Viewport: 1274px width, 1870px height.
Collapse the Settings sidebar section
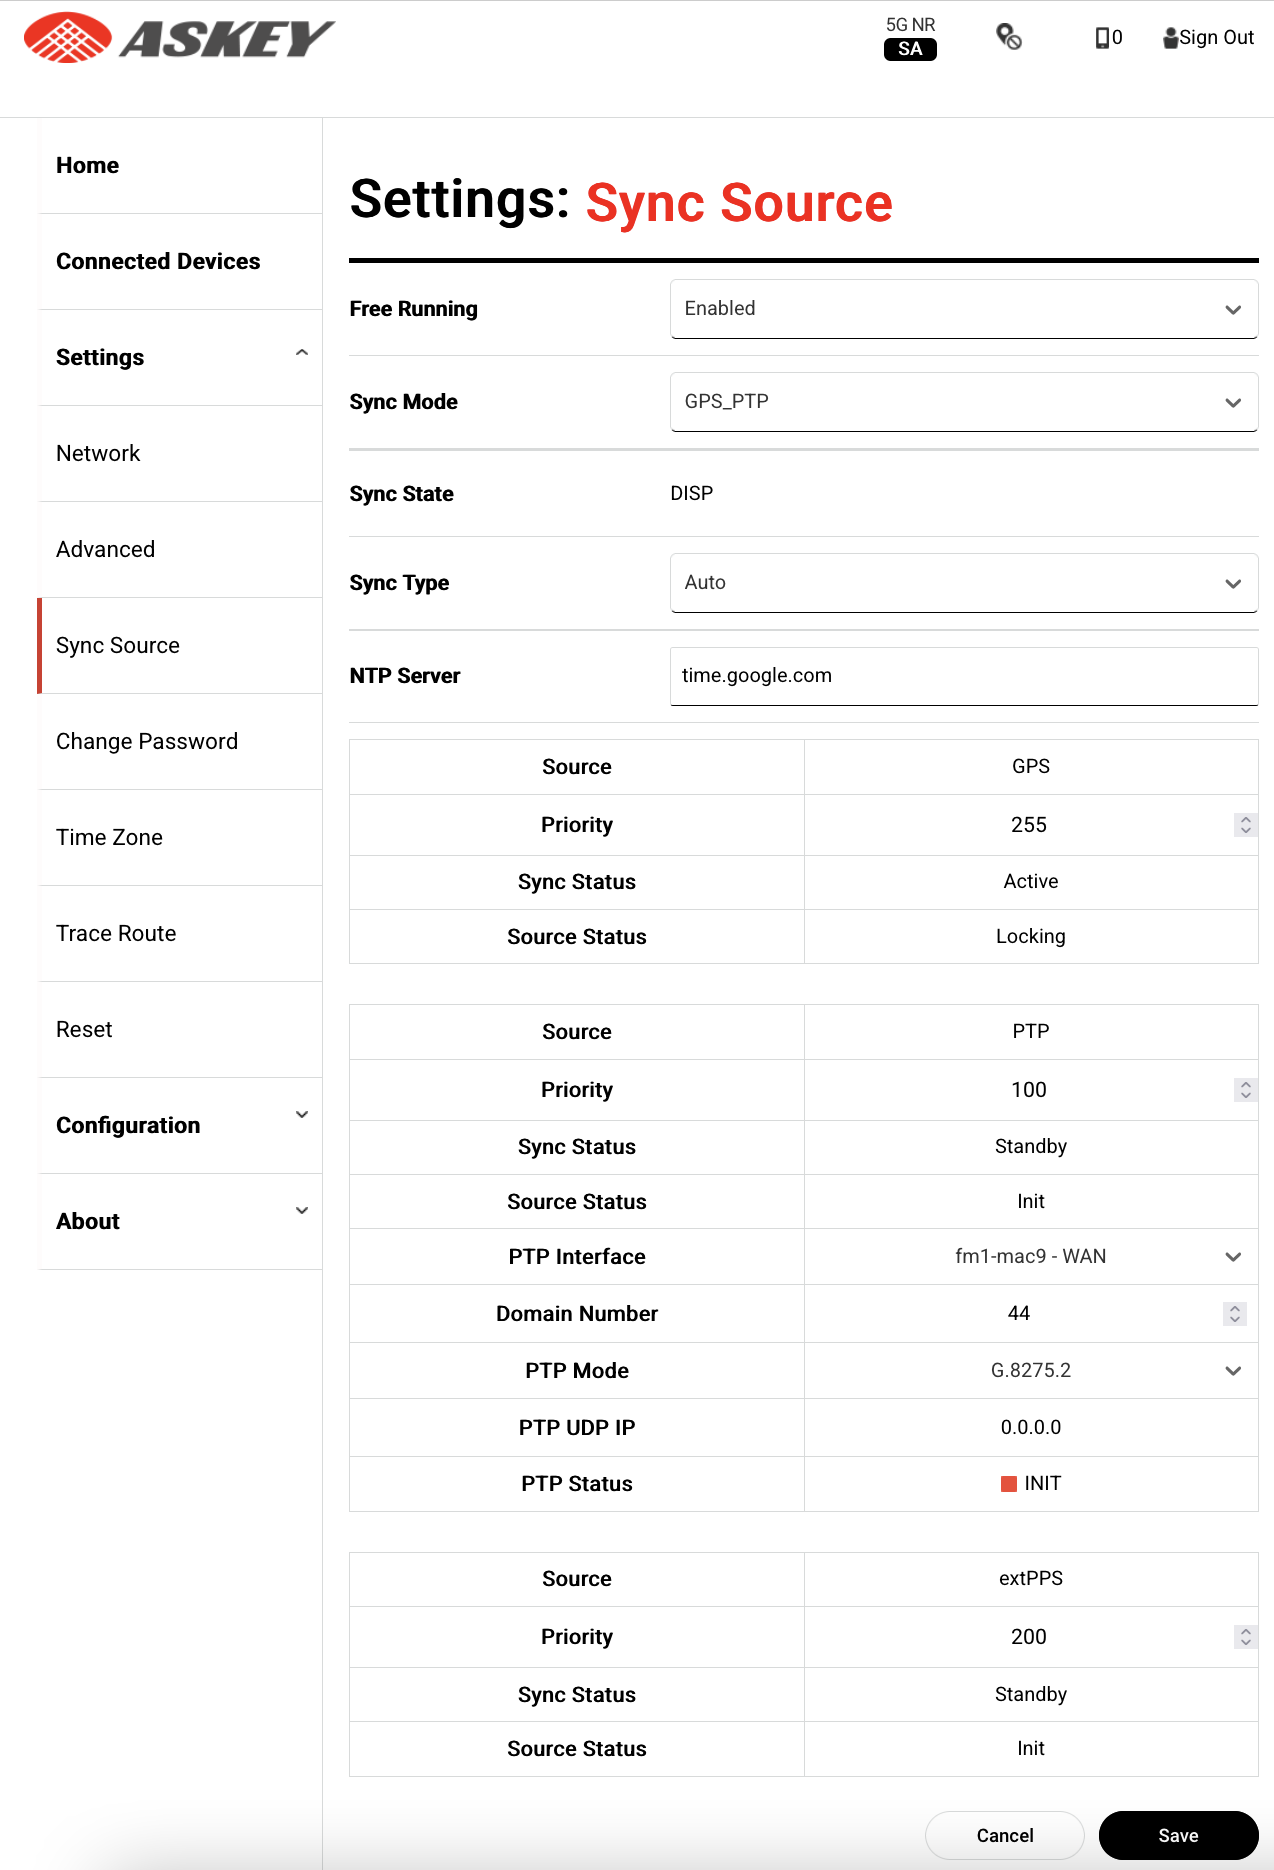point(301,354)
